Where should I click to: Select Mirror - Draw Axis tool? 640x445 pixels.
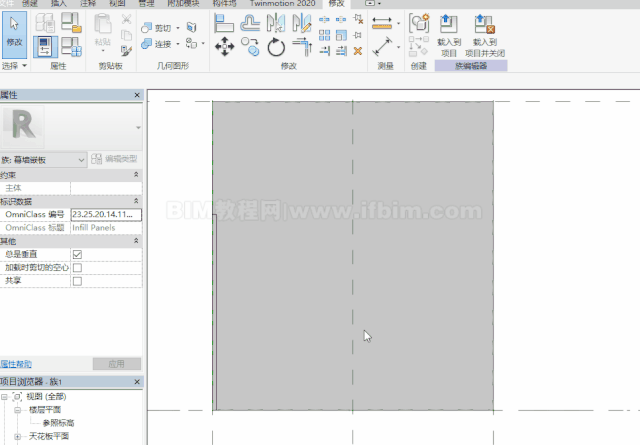pyautogui.click(x=302, y=23)
